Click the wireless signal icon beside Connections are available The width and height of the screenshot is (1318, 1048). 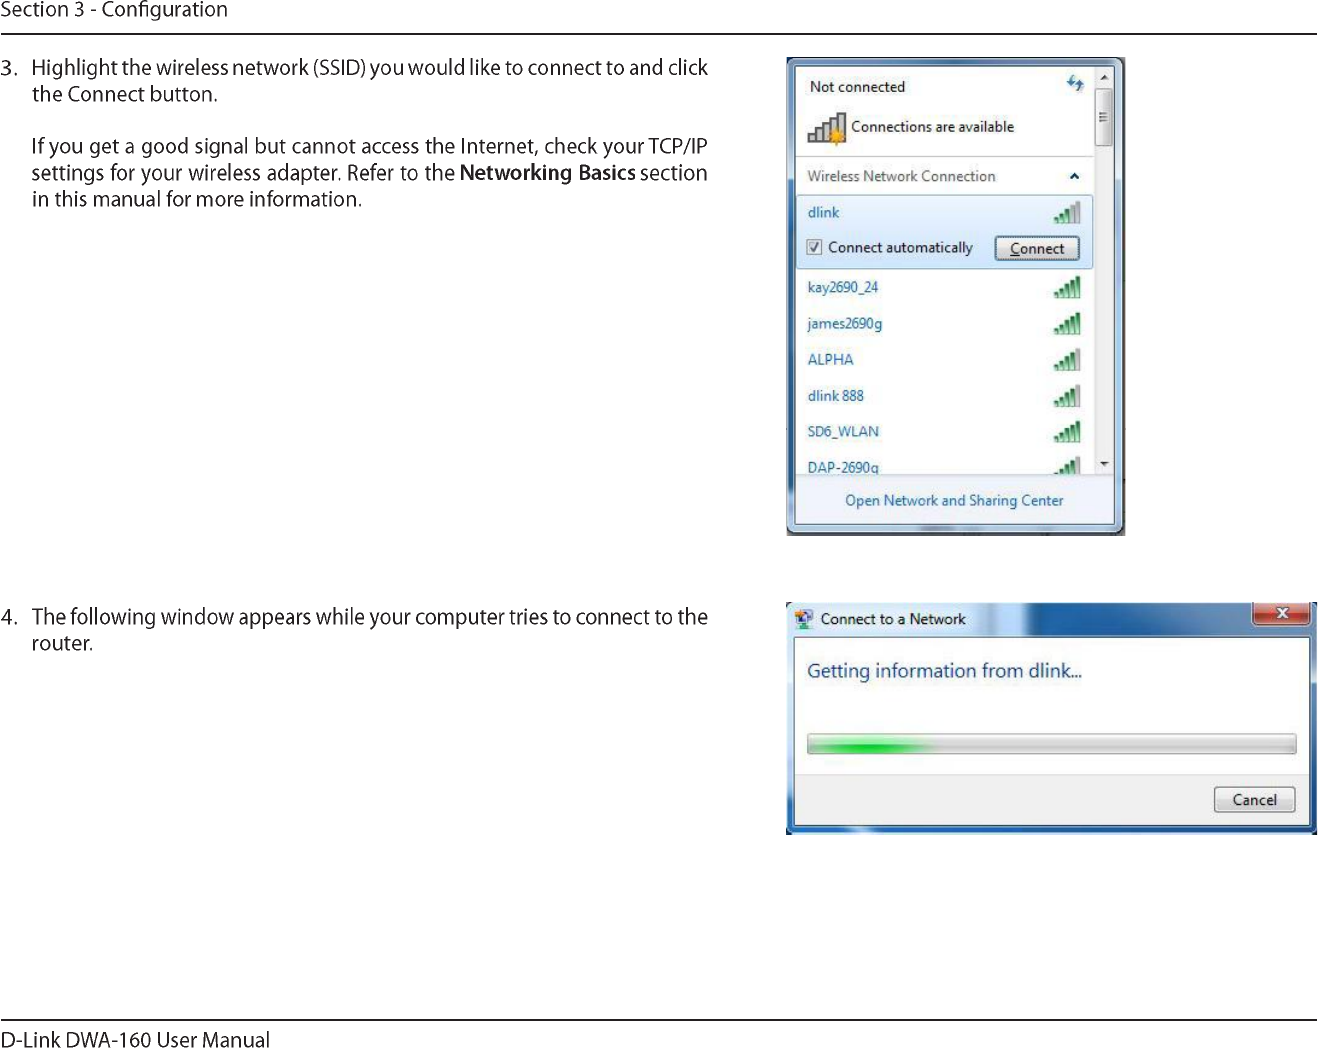[x=827, y=128]
